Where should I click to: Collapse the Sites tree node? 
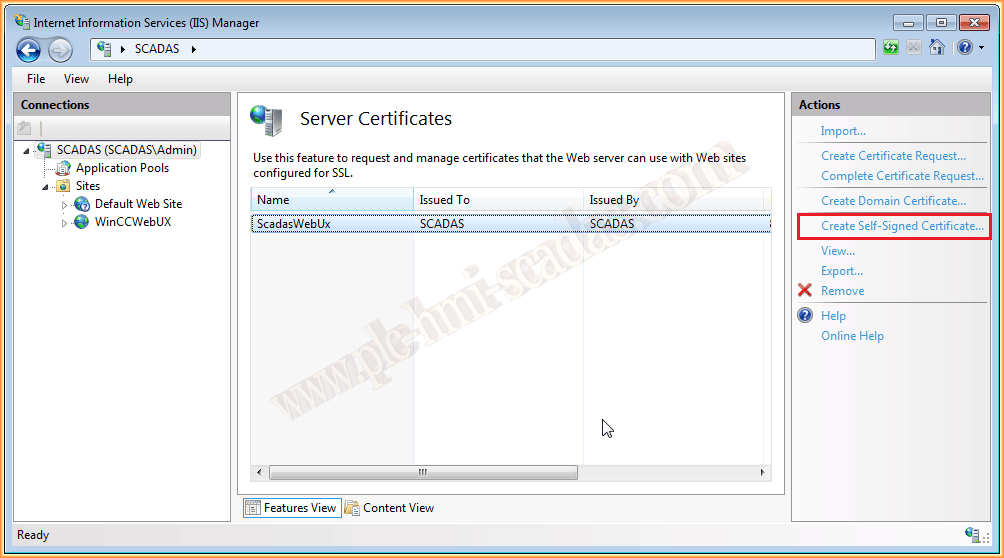coord(45,187)
